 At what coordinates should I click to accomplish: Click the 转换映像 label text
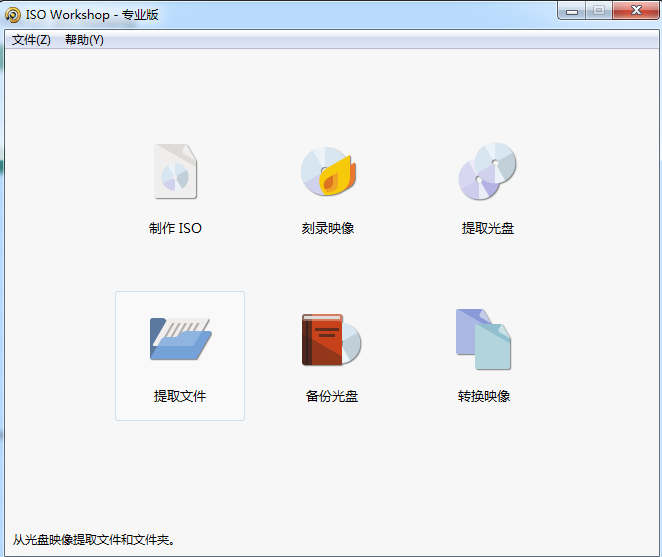coord(484,396)
